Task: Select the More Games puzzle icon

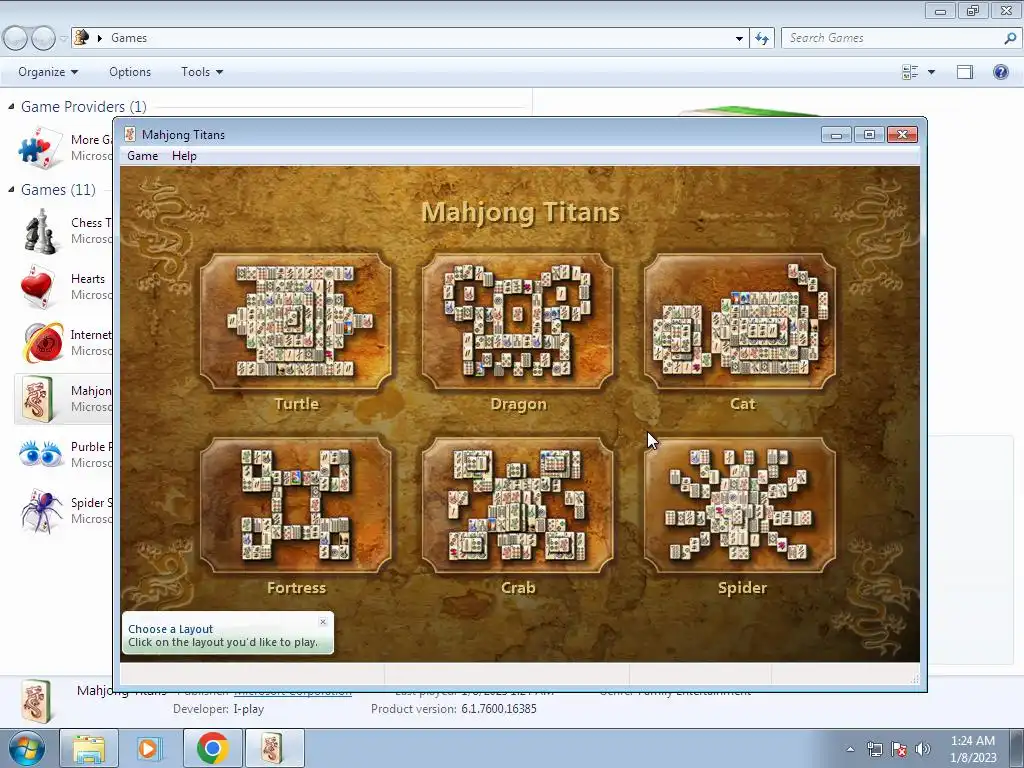Action: tap(40, 148)
